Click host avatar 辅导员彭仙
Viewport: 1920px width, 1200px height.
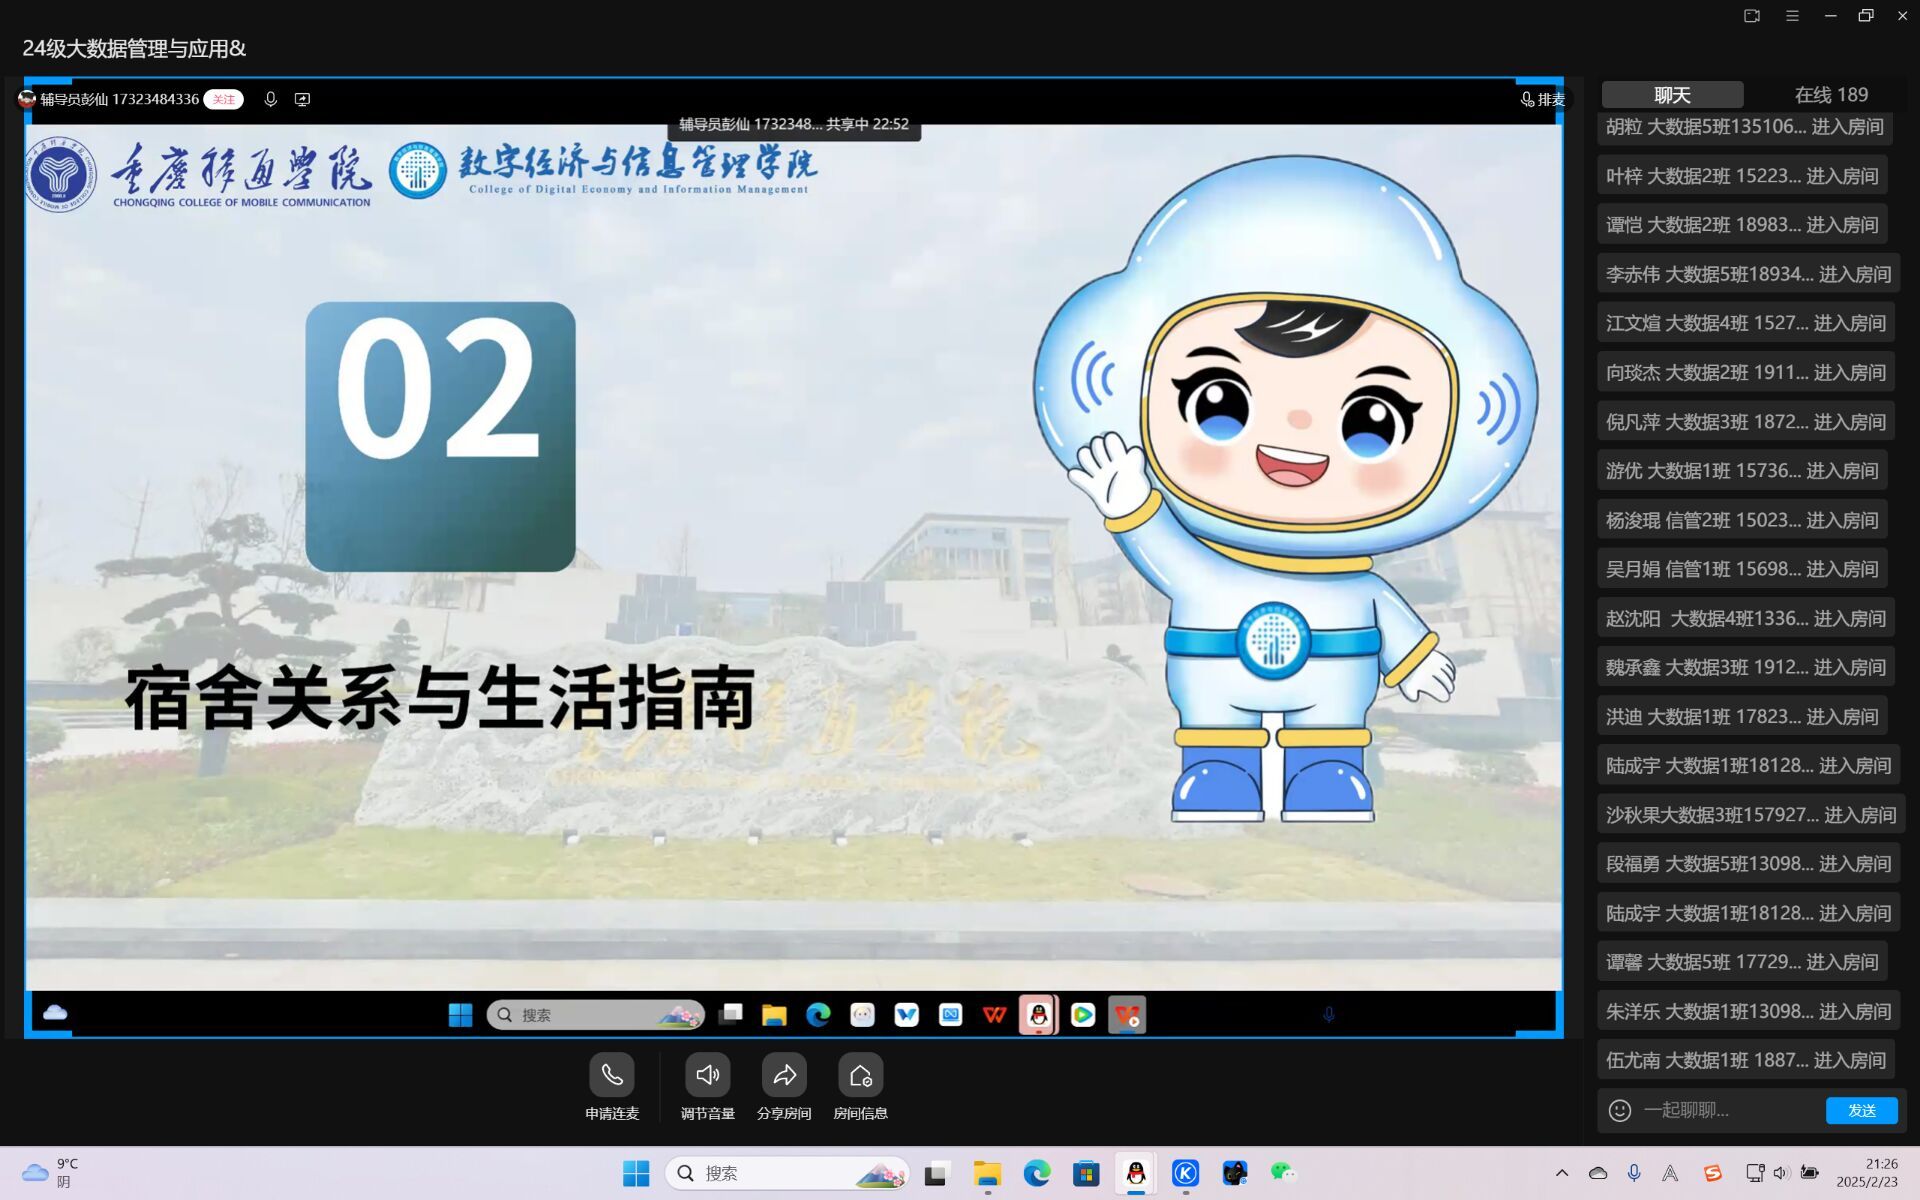[x=27, y=99]
